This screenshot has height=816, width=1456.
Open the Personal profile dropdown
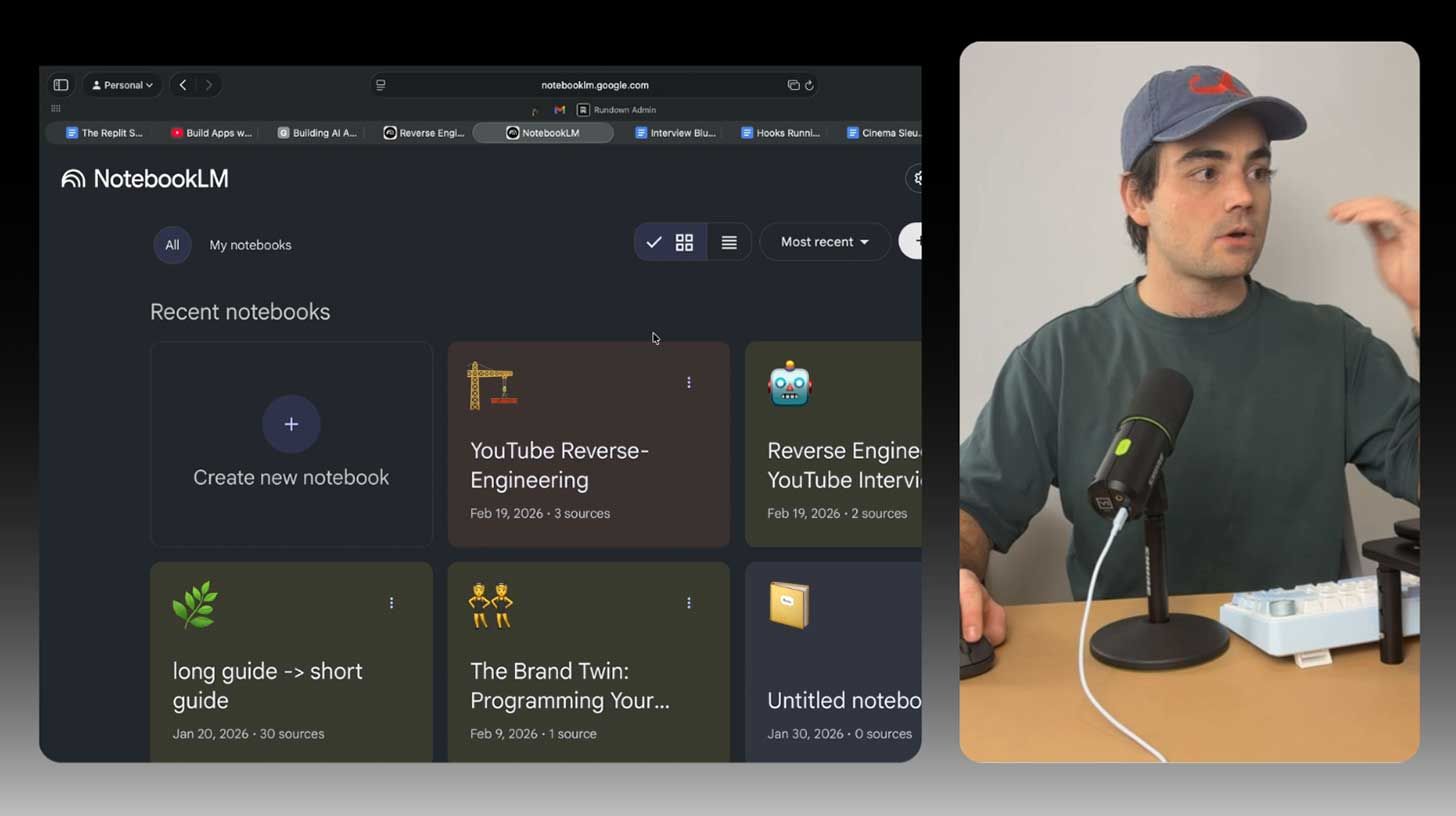(123, 85)
